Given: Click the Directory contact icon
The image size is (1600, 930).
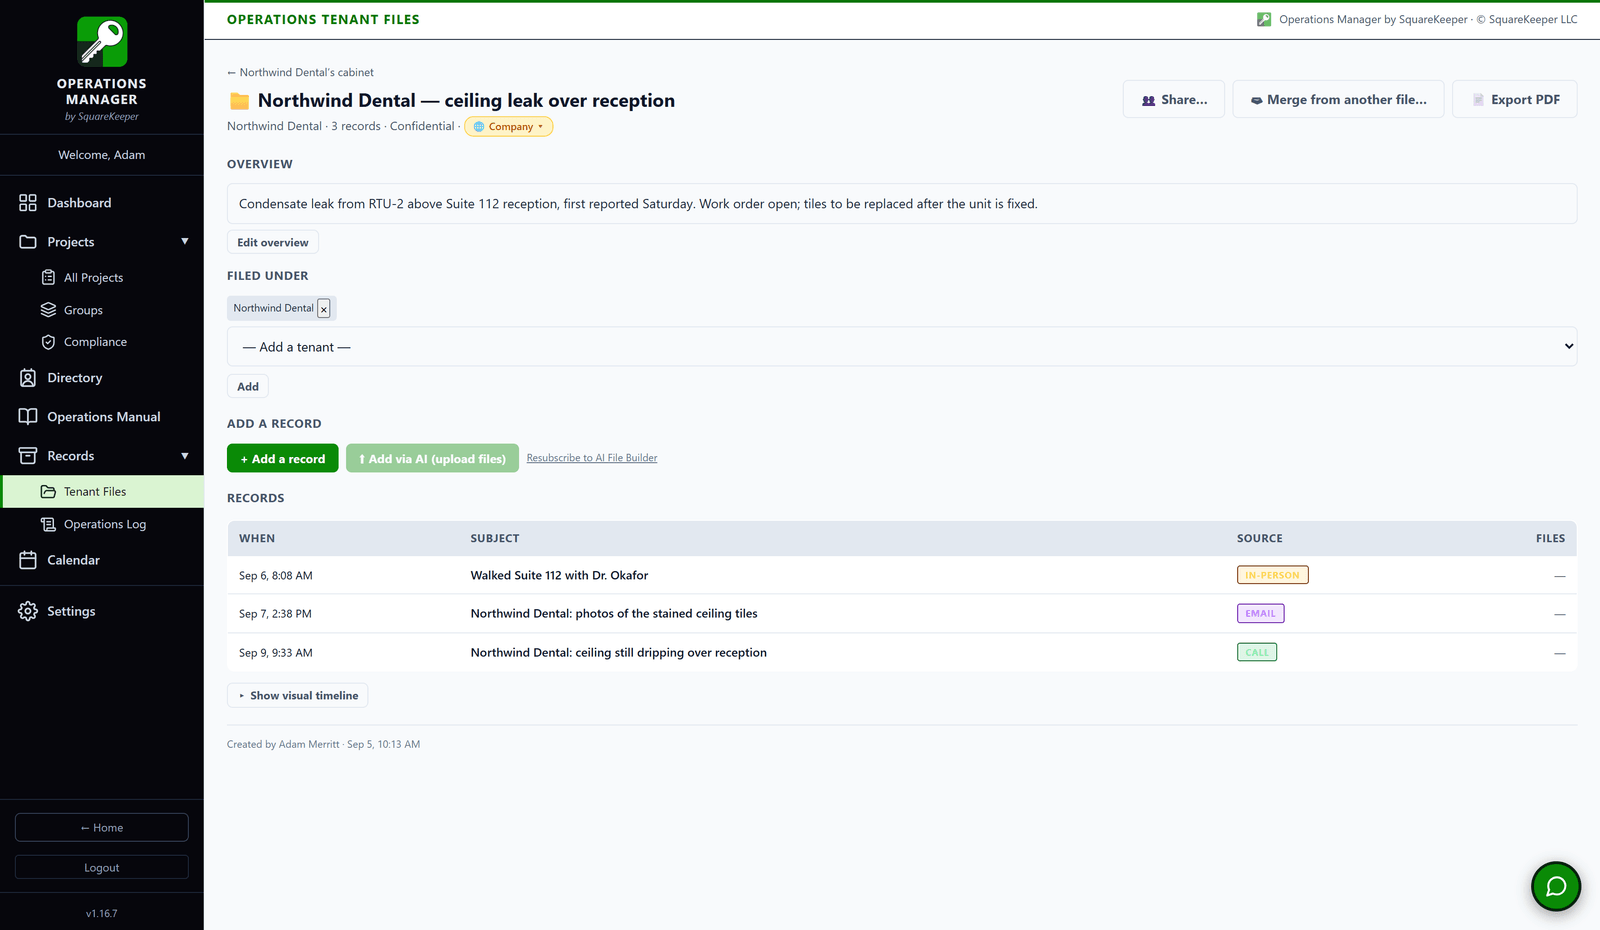Looking at the screenshot, I should coord(28,378).
